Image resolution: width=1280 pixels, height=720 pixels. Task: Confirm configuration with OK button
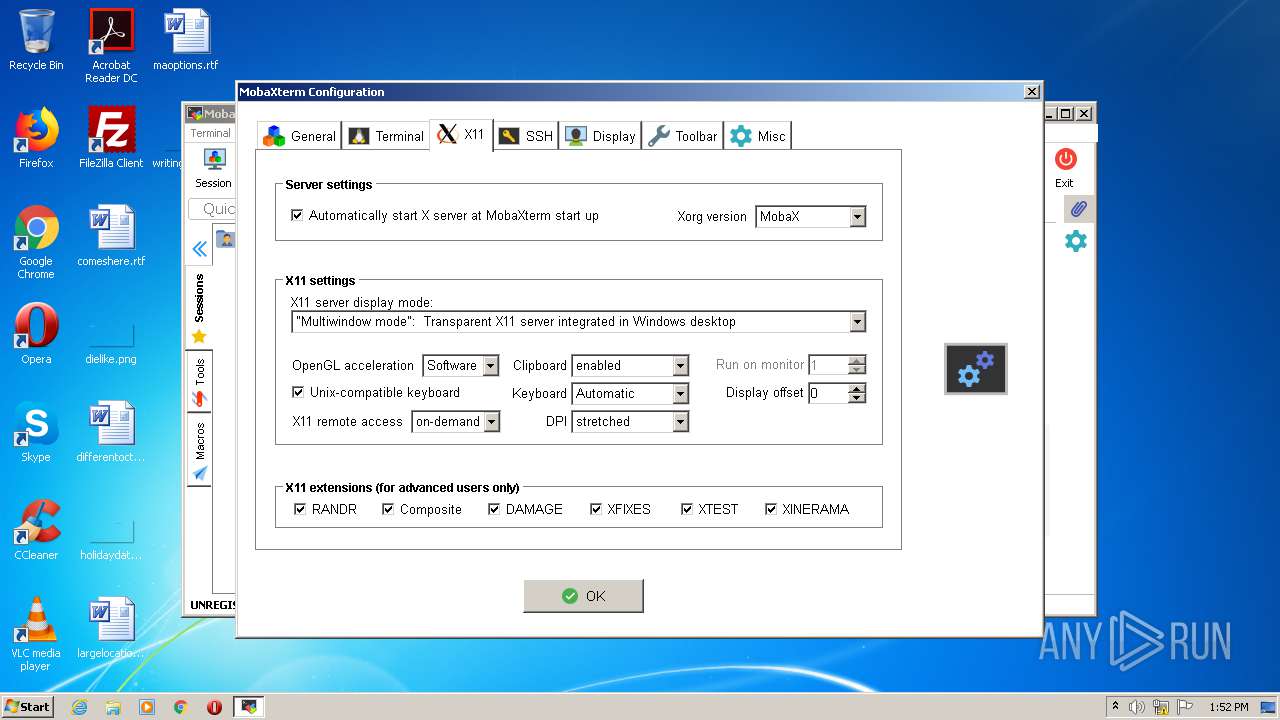583,596
